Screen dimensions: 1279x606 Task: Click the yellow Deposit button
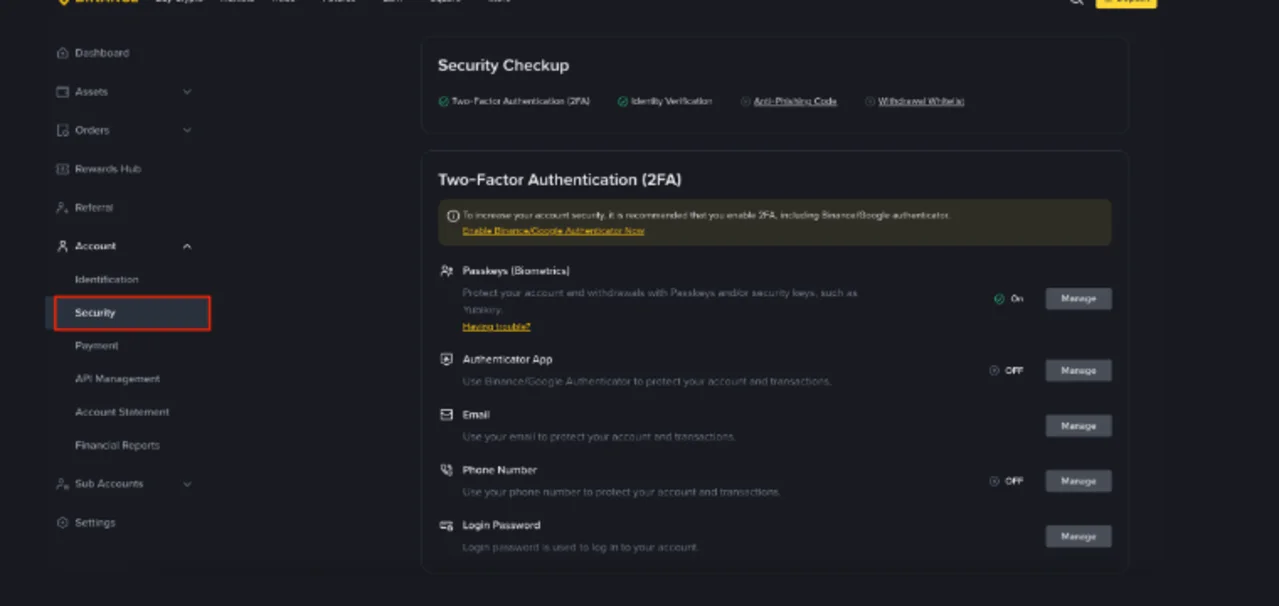(1126, 2)
